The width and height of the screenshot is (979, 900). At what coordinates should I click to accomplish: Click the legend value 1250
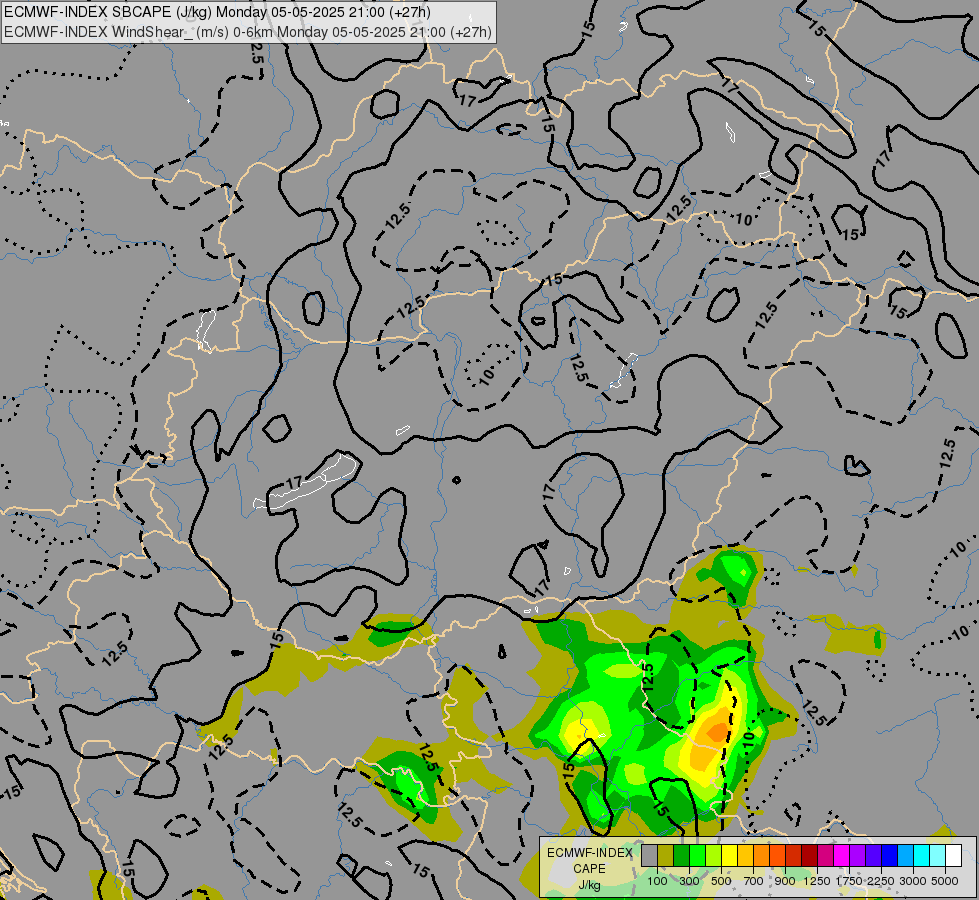817,881
